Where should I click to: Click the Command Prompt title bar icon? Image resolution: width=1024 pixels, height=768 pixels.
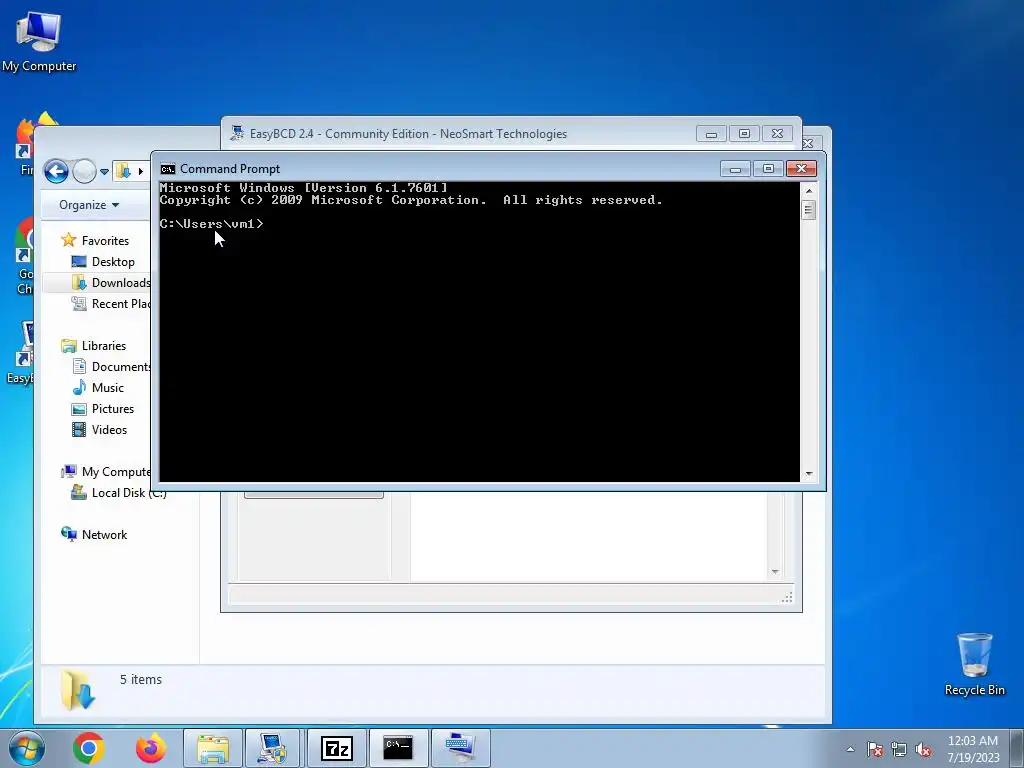(168, 169)
